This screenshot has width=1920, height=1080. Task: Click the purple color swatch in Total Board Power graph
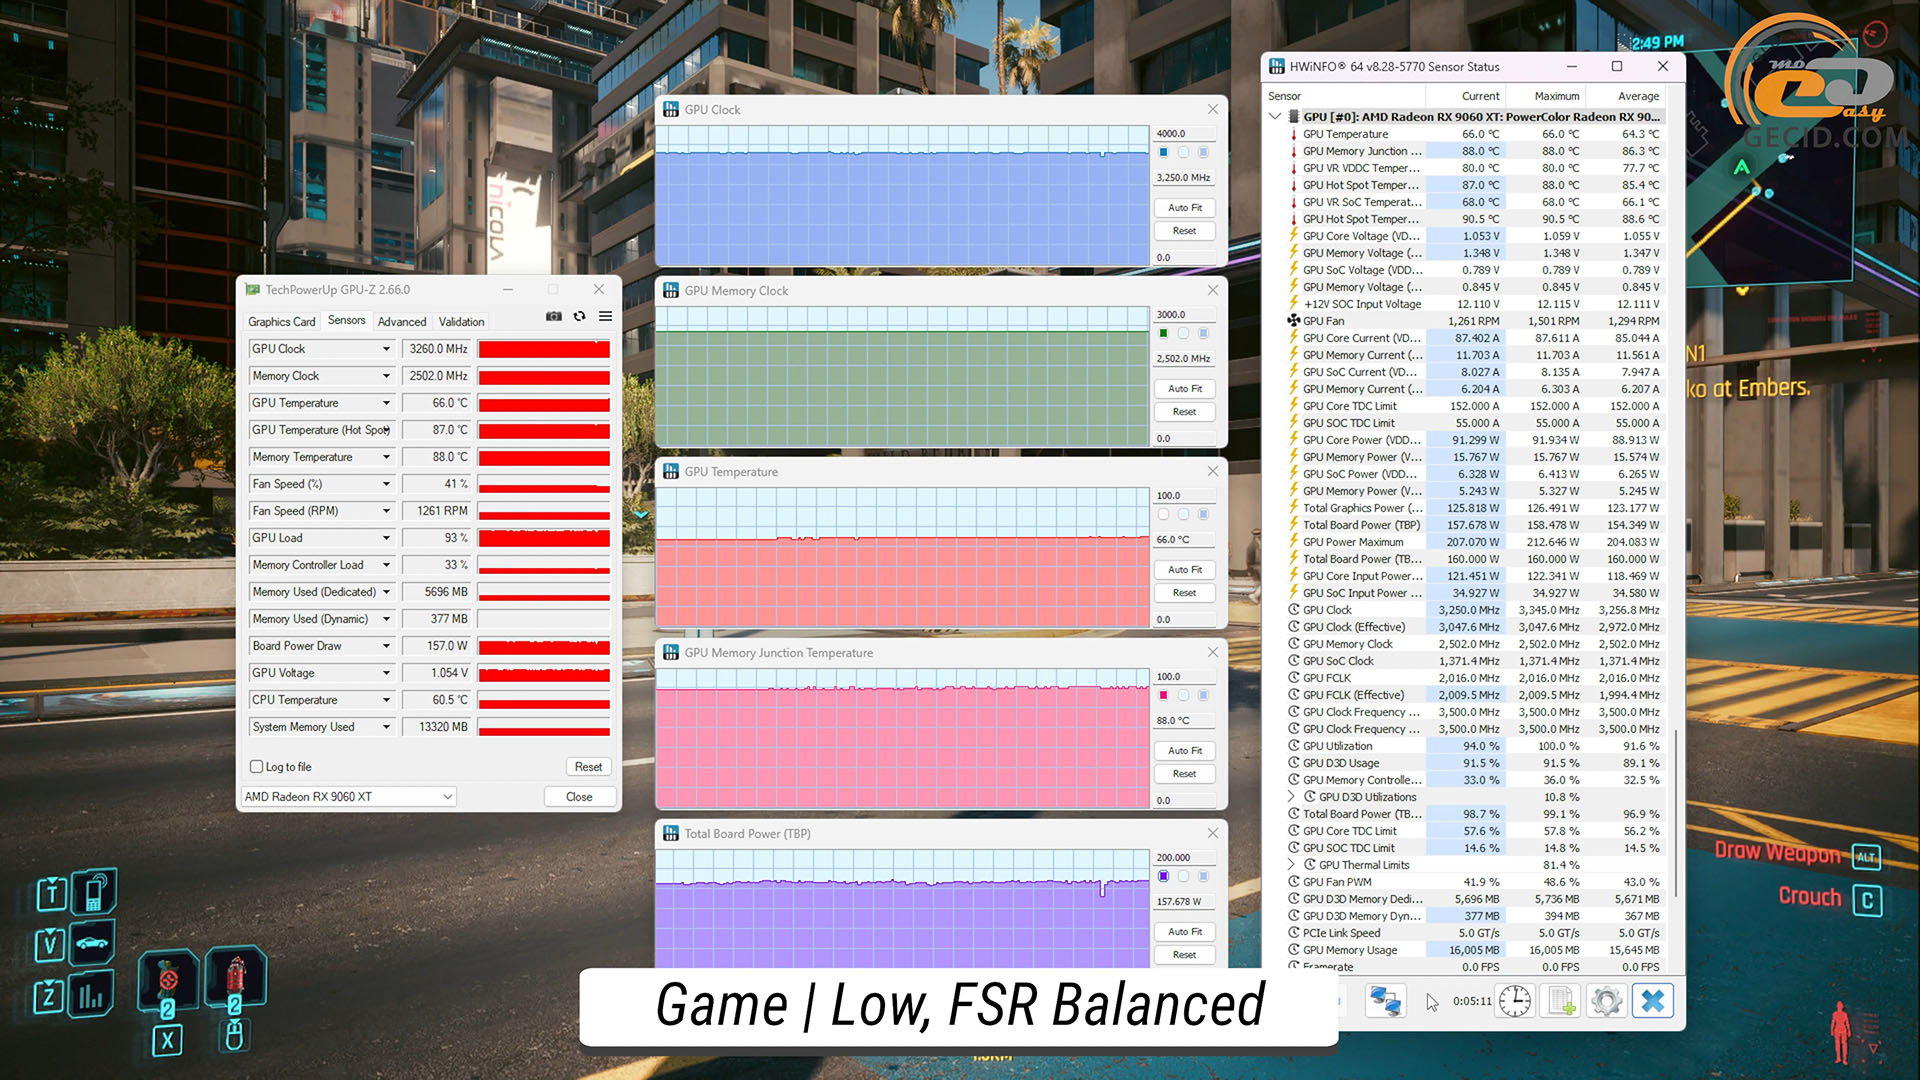[1163, 877]
